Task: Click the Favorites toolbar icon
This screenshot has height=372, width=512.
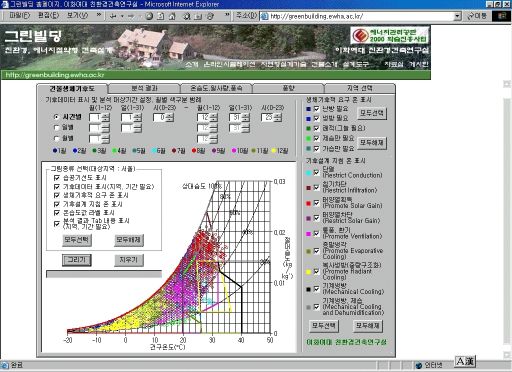Action: [x=198, y=16]
